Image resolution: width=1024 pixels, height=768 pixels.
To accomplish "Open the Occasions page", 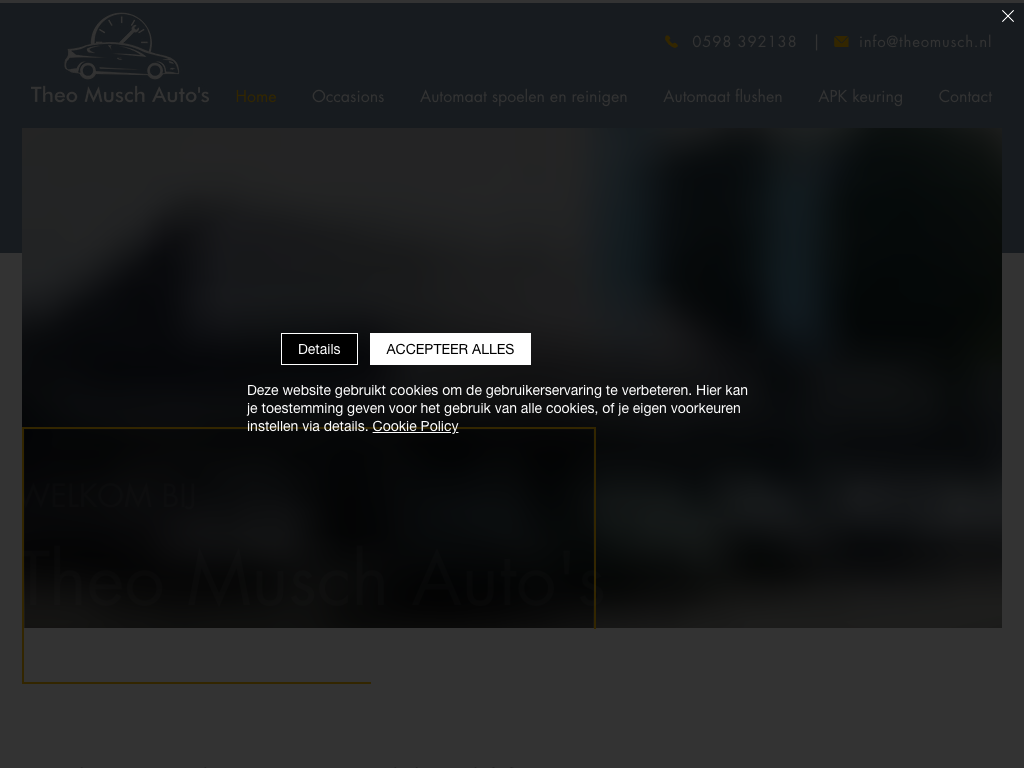I will (x=348, y=97).
